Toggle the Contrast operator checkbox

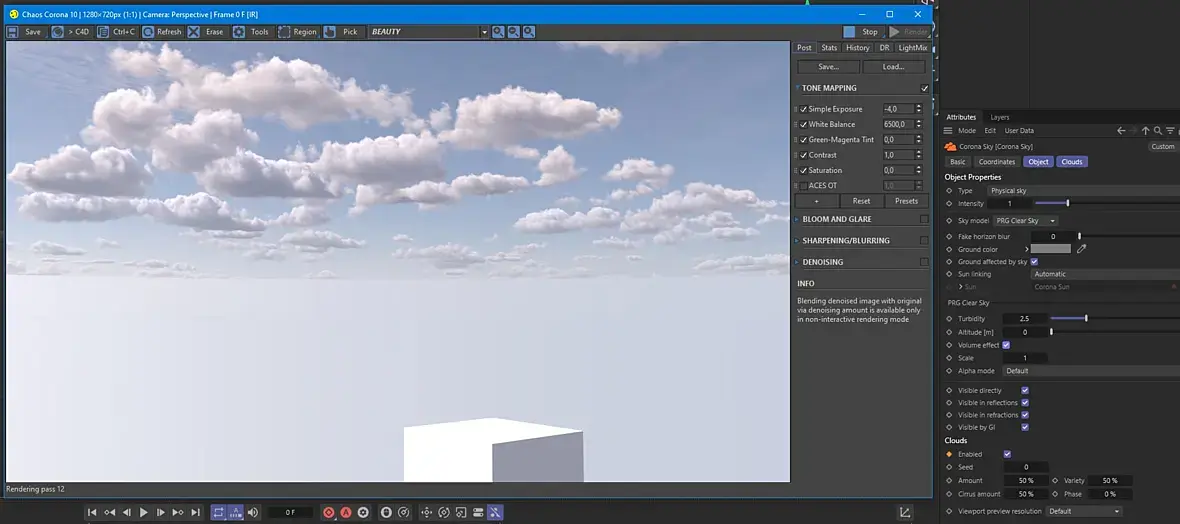[x=804, y=155]
